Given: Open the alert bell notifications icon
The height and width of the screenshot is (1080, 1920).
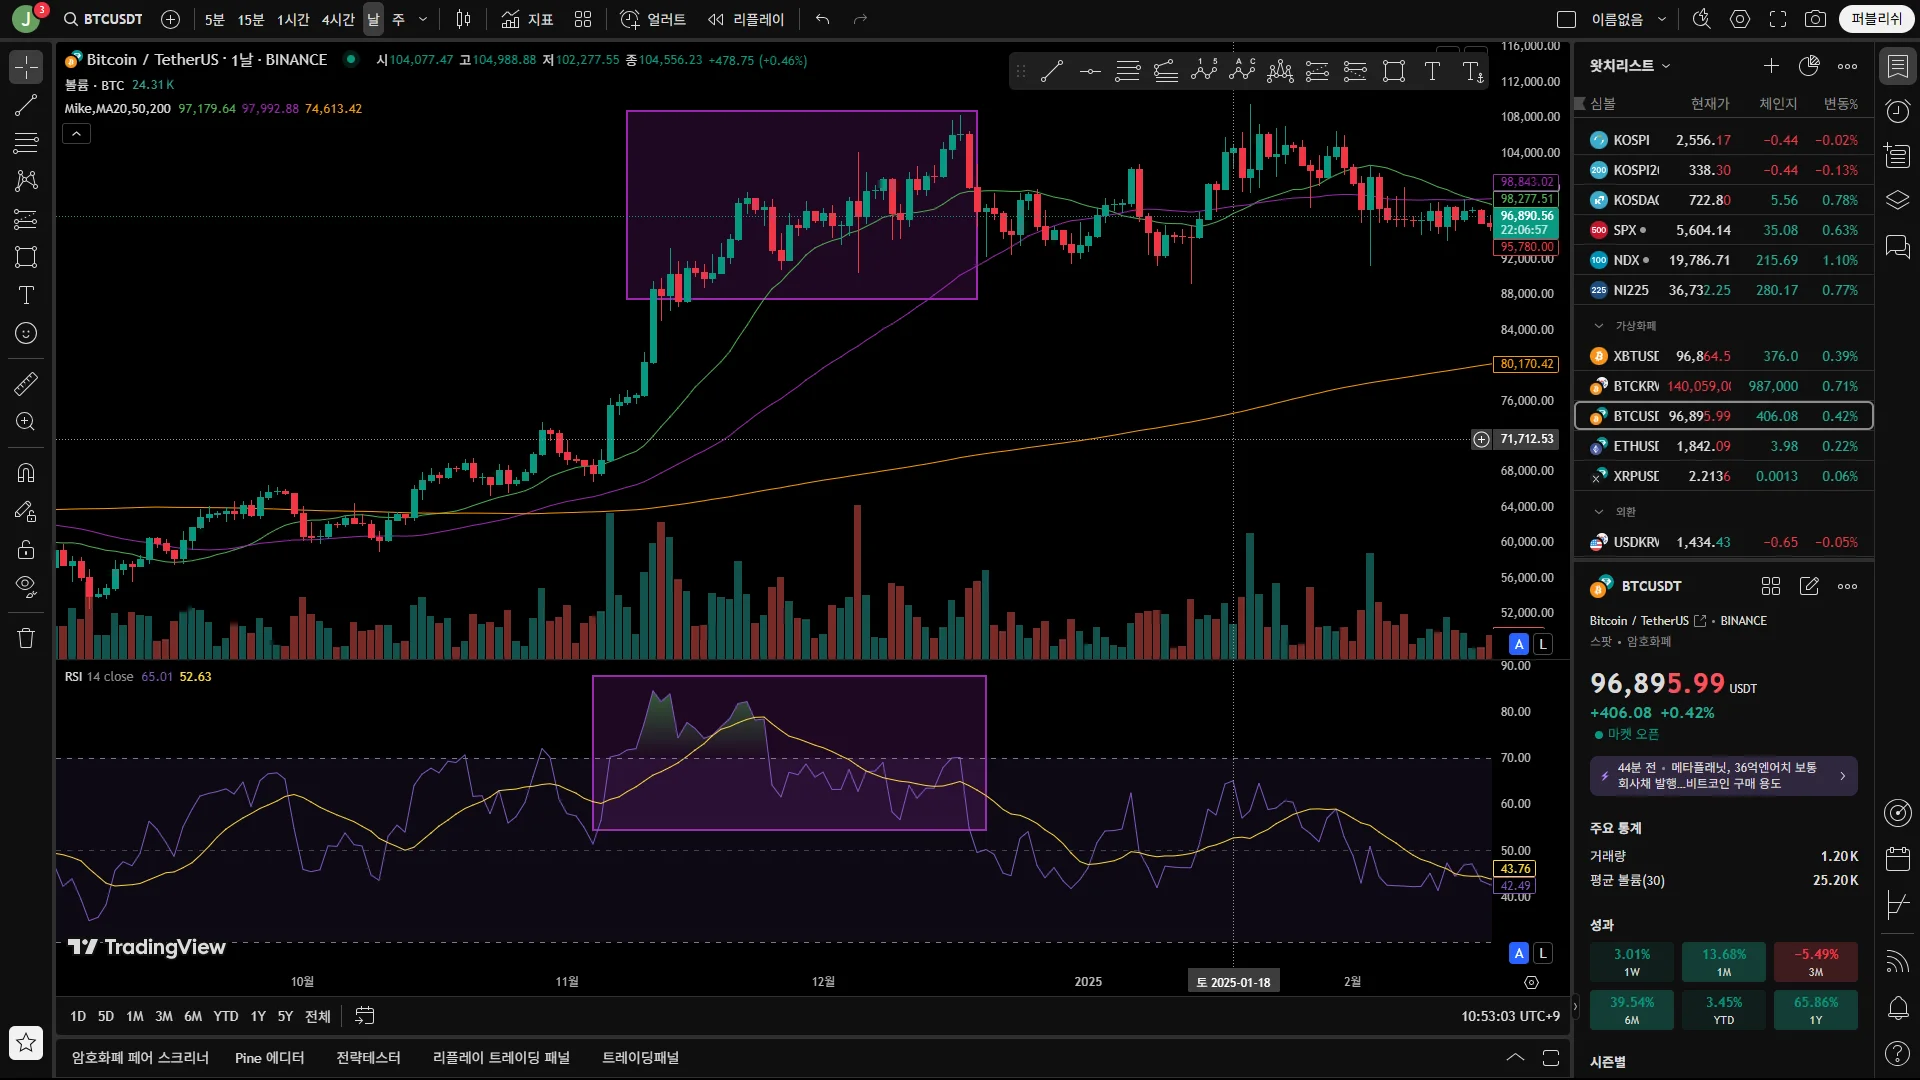Looking at the screenshot, I should pos(1897,1008).
